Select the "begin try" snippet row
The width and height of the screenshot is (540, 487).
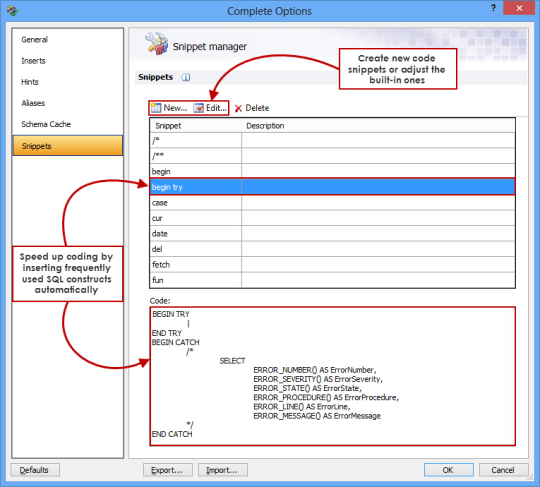tap(333, 187)
